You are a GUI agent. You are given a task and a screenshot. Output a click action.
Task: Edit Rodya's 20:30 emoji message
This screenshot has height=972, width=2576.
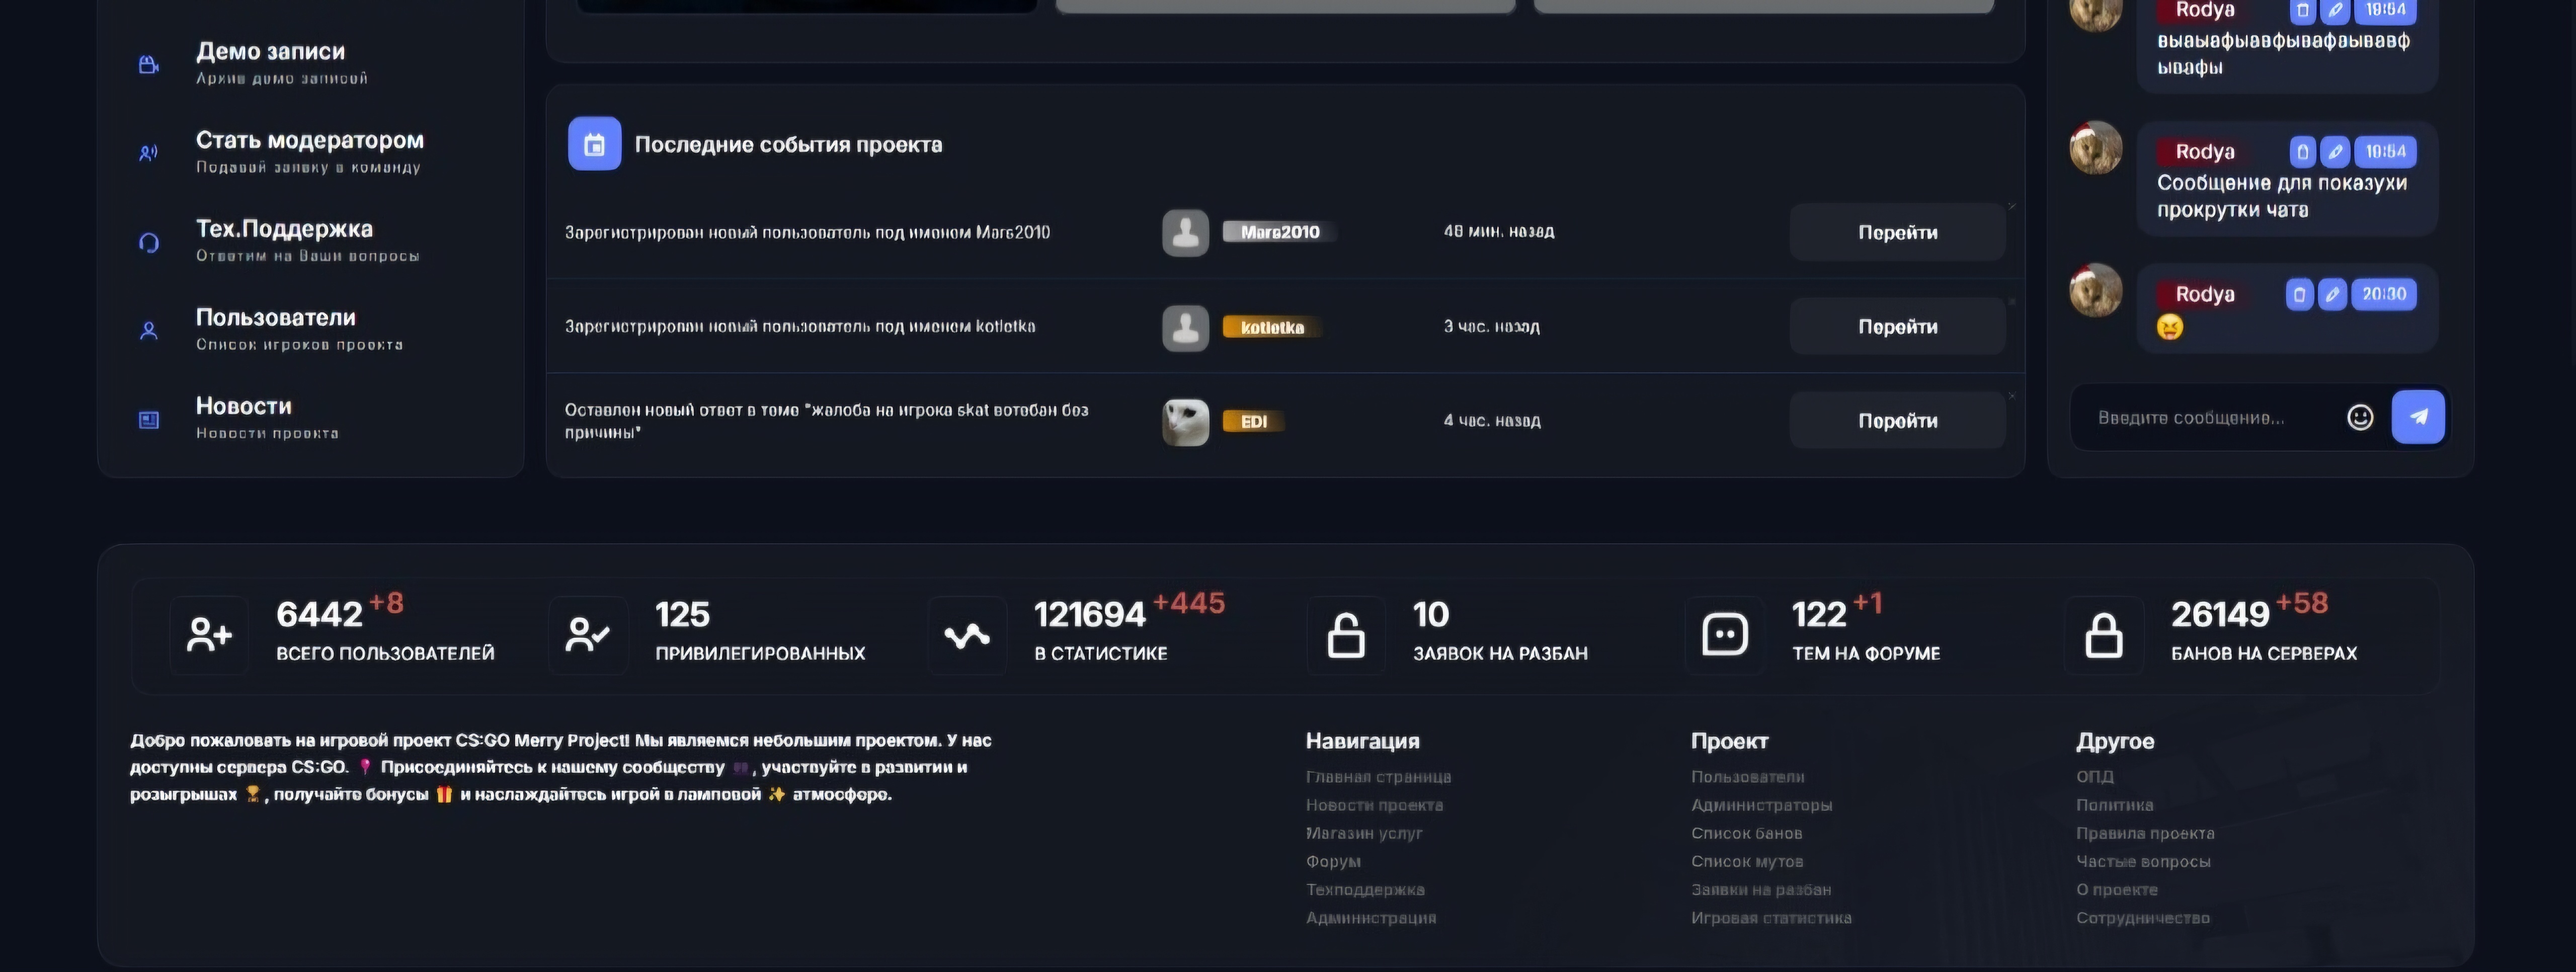point(2332,294)
